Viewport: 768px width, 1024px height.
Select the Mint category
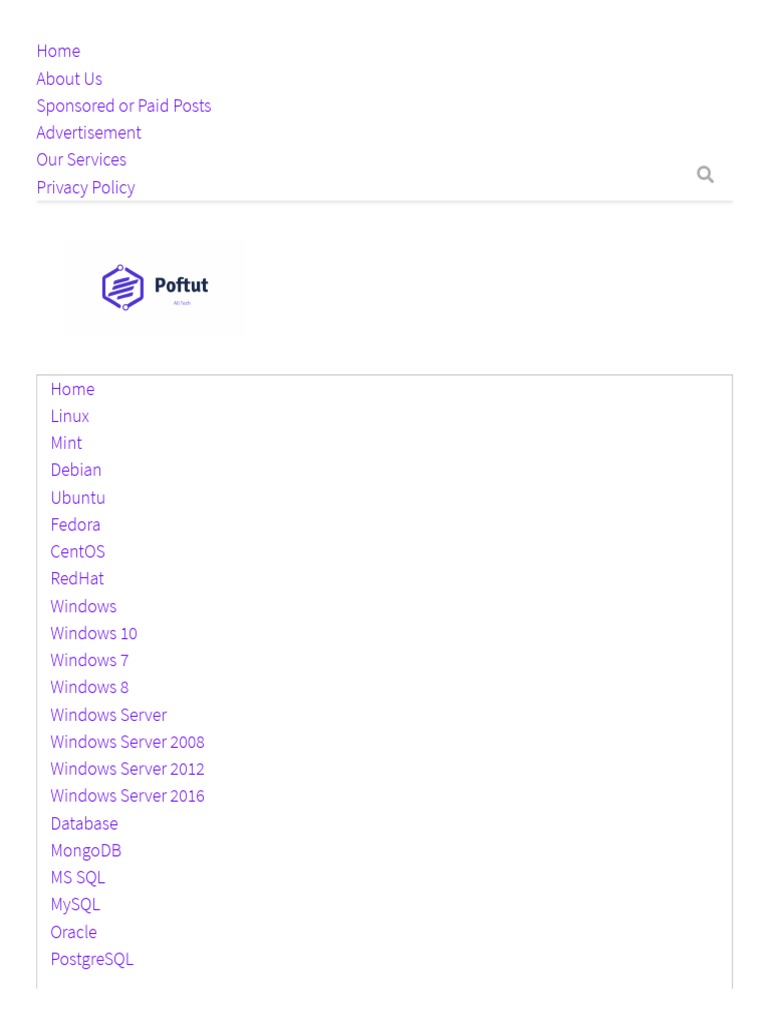[x=66, y=443]
